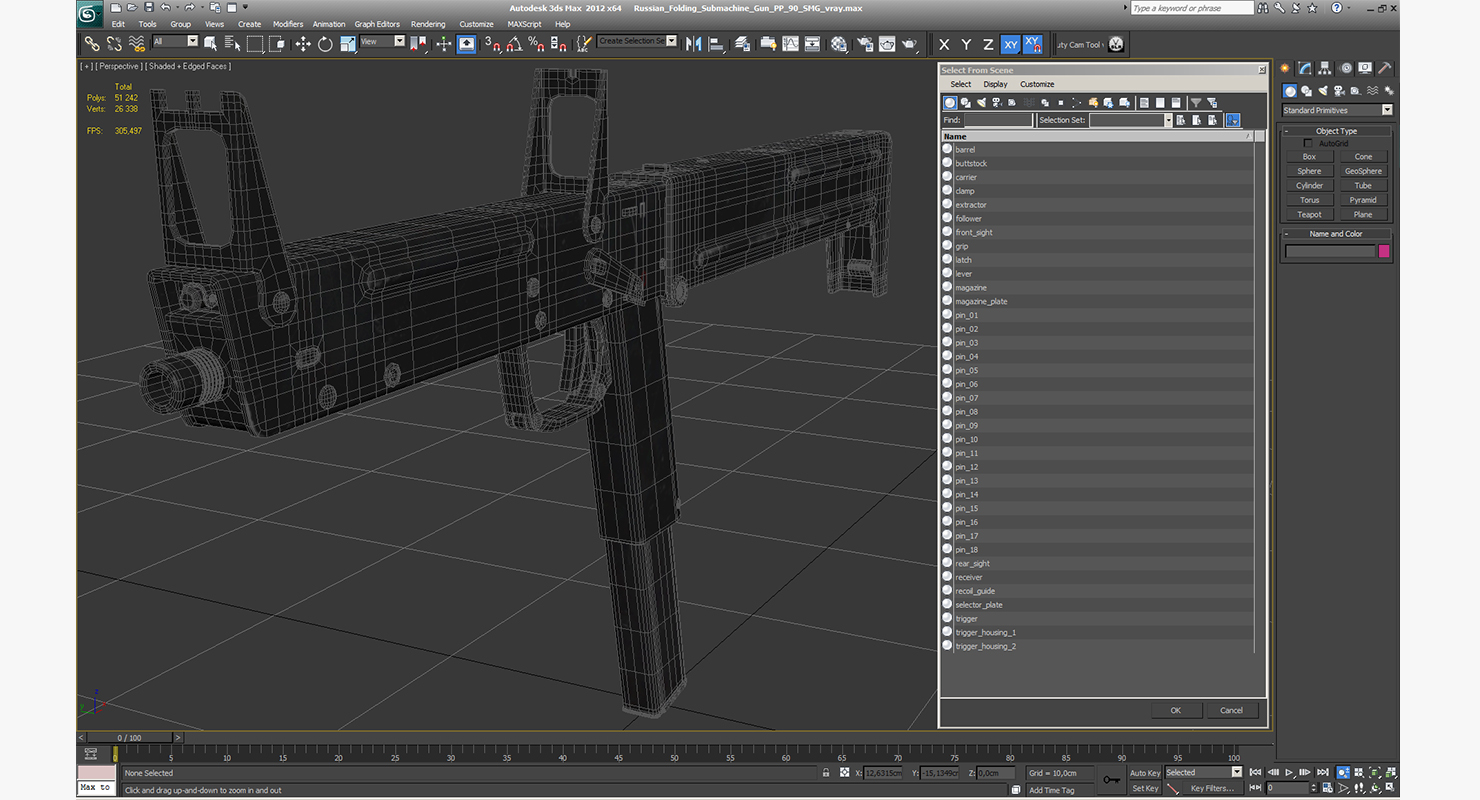Toggle the Window/Crossing selection mode
Screen dimensions: 1480x800
click(277, 44)
